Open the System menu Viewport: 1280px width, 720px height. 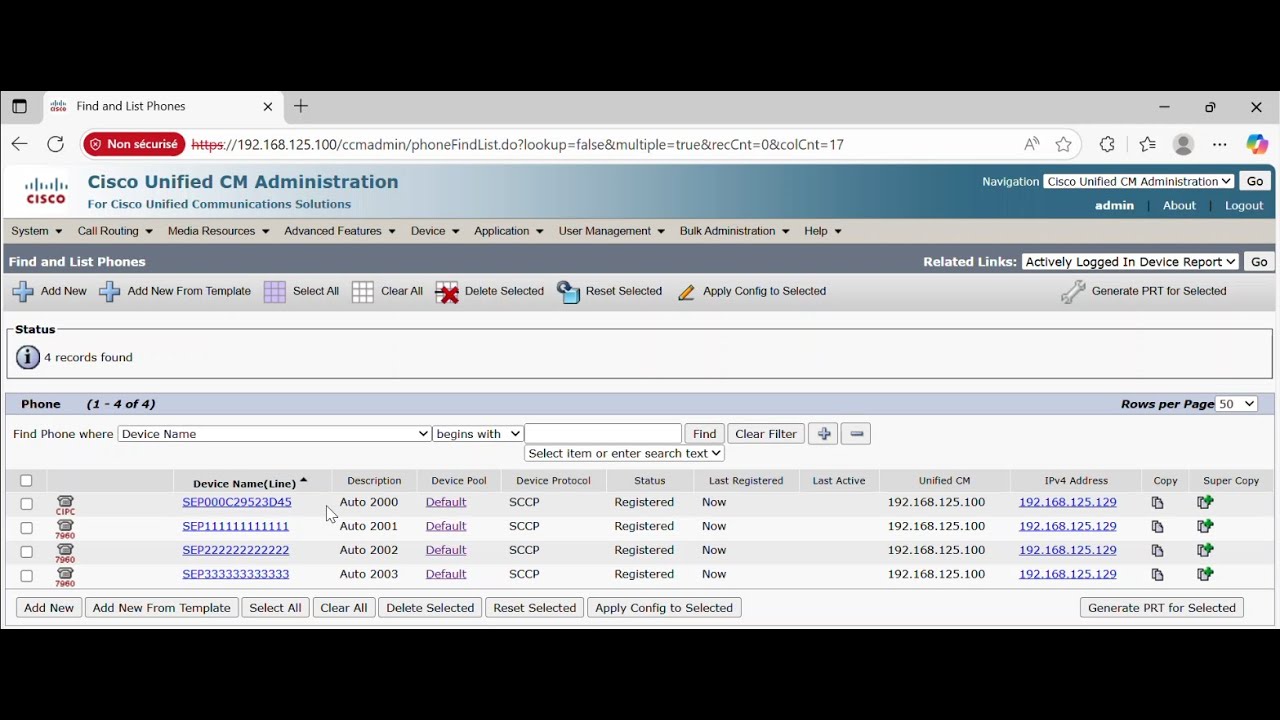[x=36, y=231]
